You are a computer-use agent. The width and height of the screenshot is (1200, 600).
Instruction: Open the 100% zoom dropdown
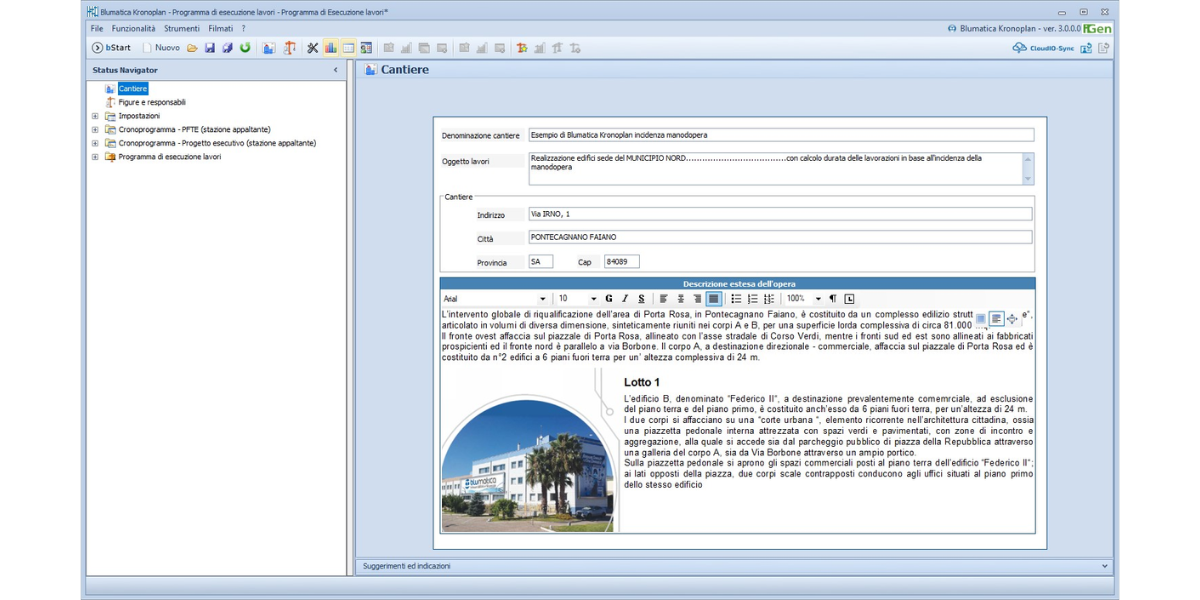817,299
